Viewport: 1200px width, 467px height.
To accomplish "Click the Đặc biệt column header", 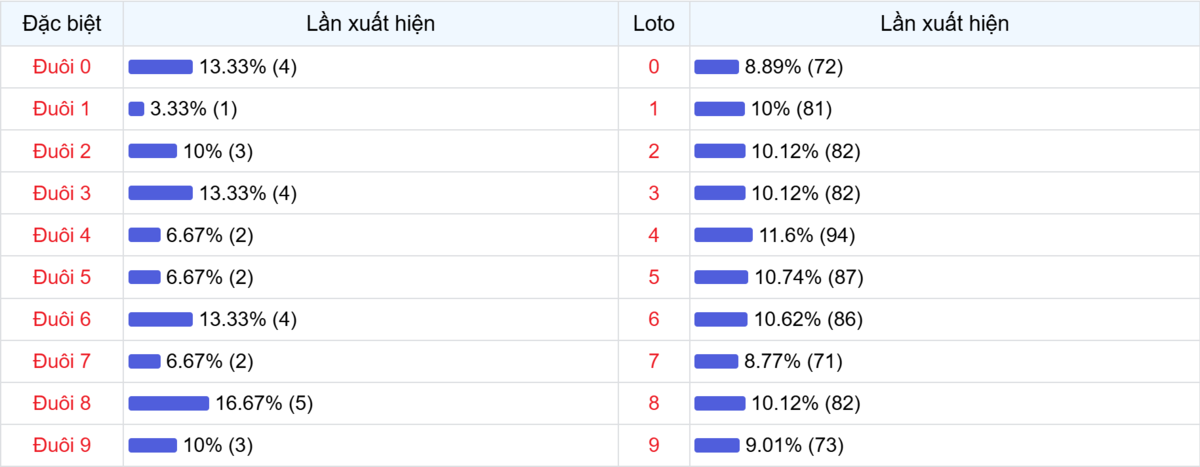I will [61, 24].
